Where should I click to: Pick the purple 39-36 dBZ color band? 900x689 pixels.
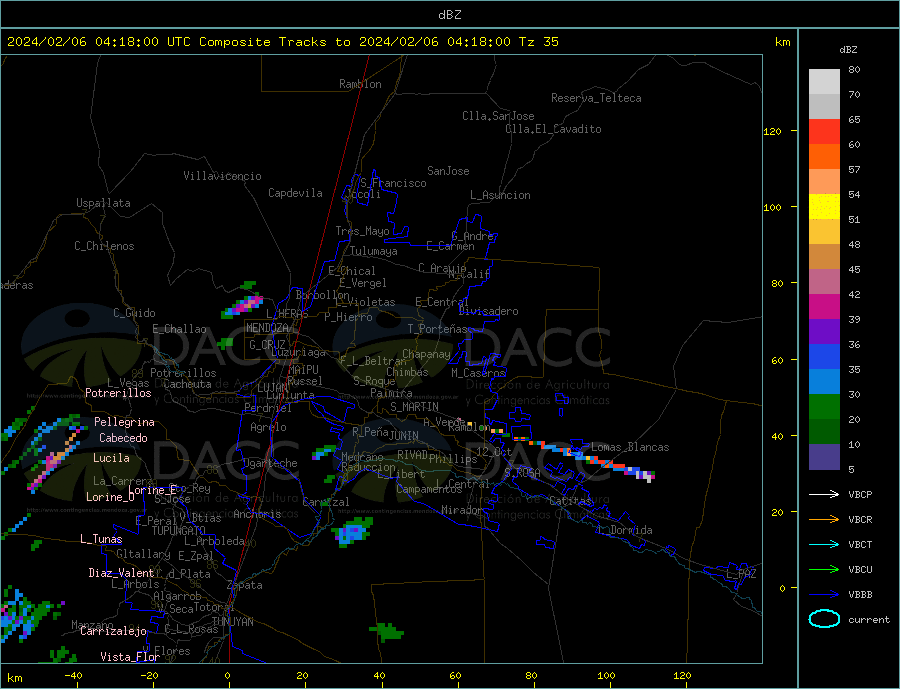coord(824,332)
